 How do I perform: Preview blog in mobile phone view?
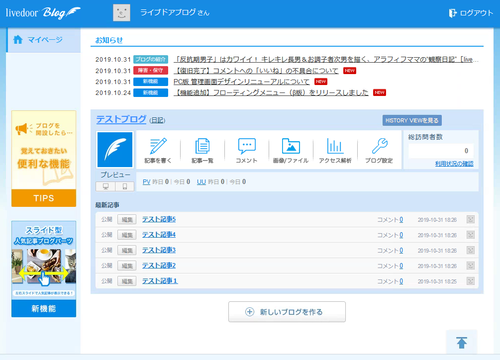[125, 186]
